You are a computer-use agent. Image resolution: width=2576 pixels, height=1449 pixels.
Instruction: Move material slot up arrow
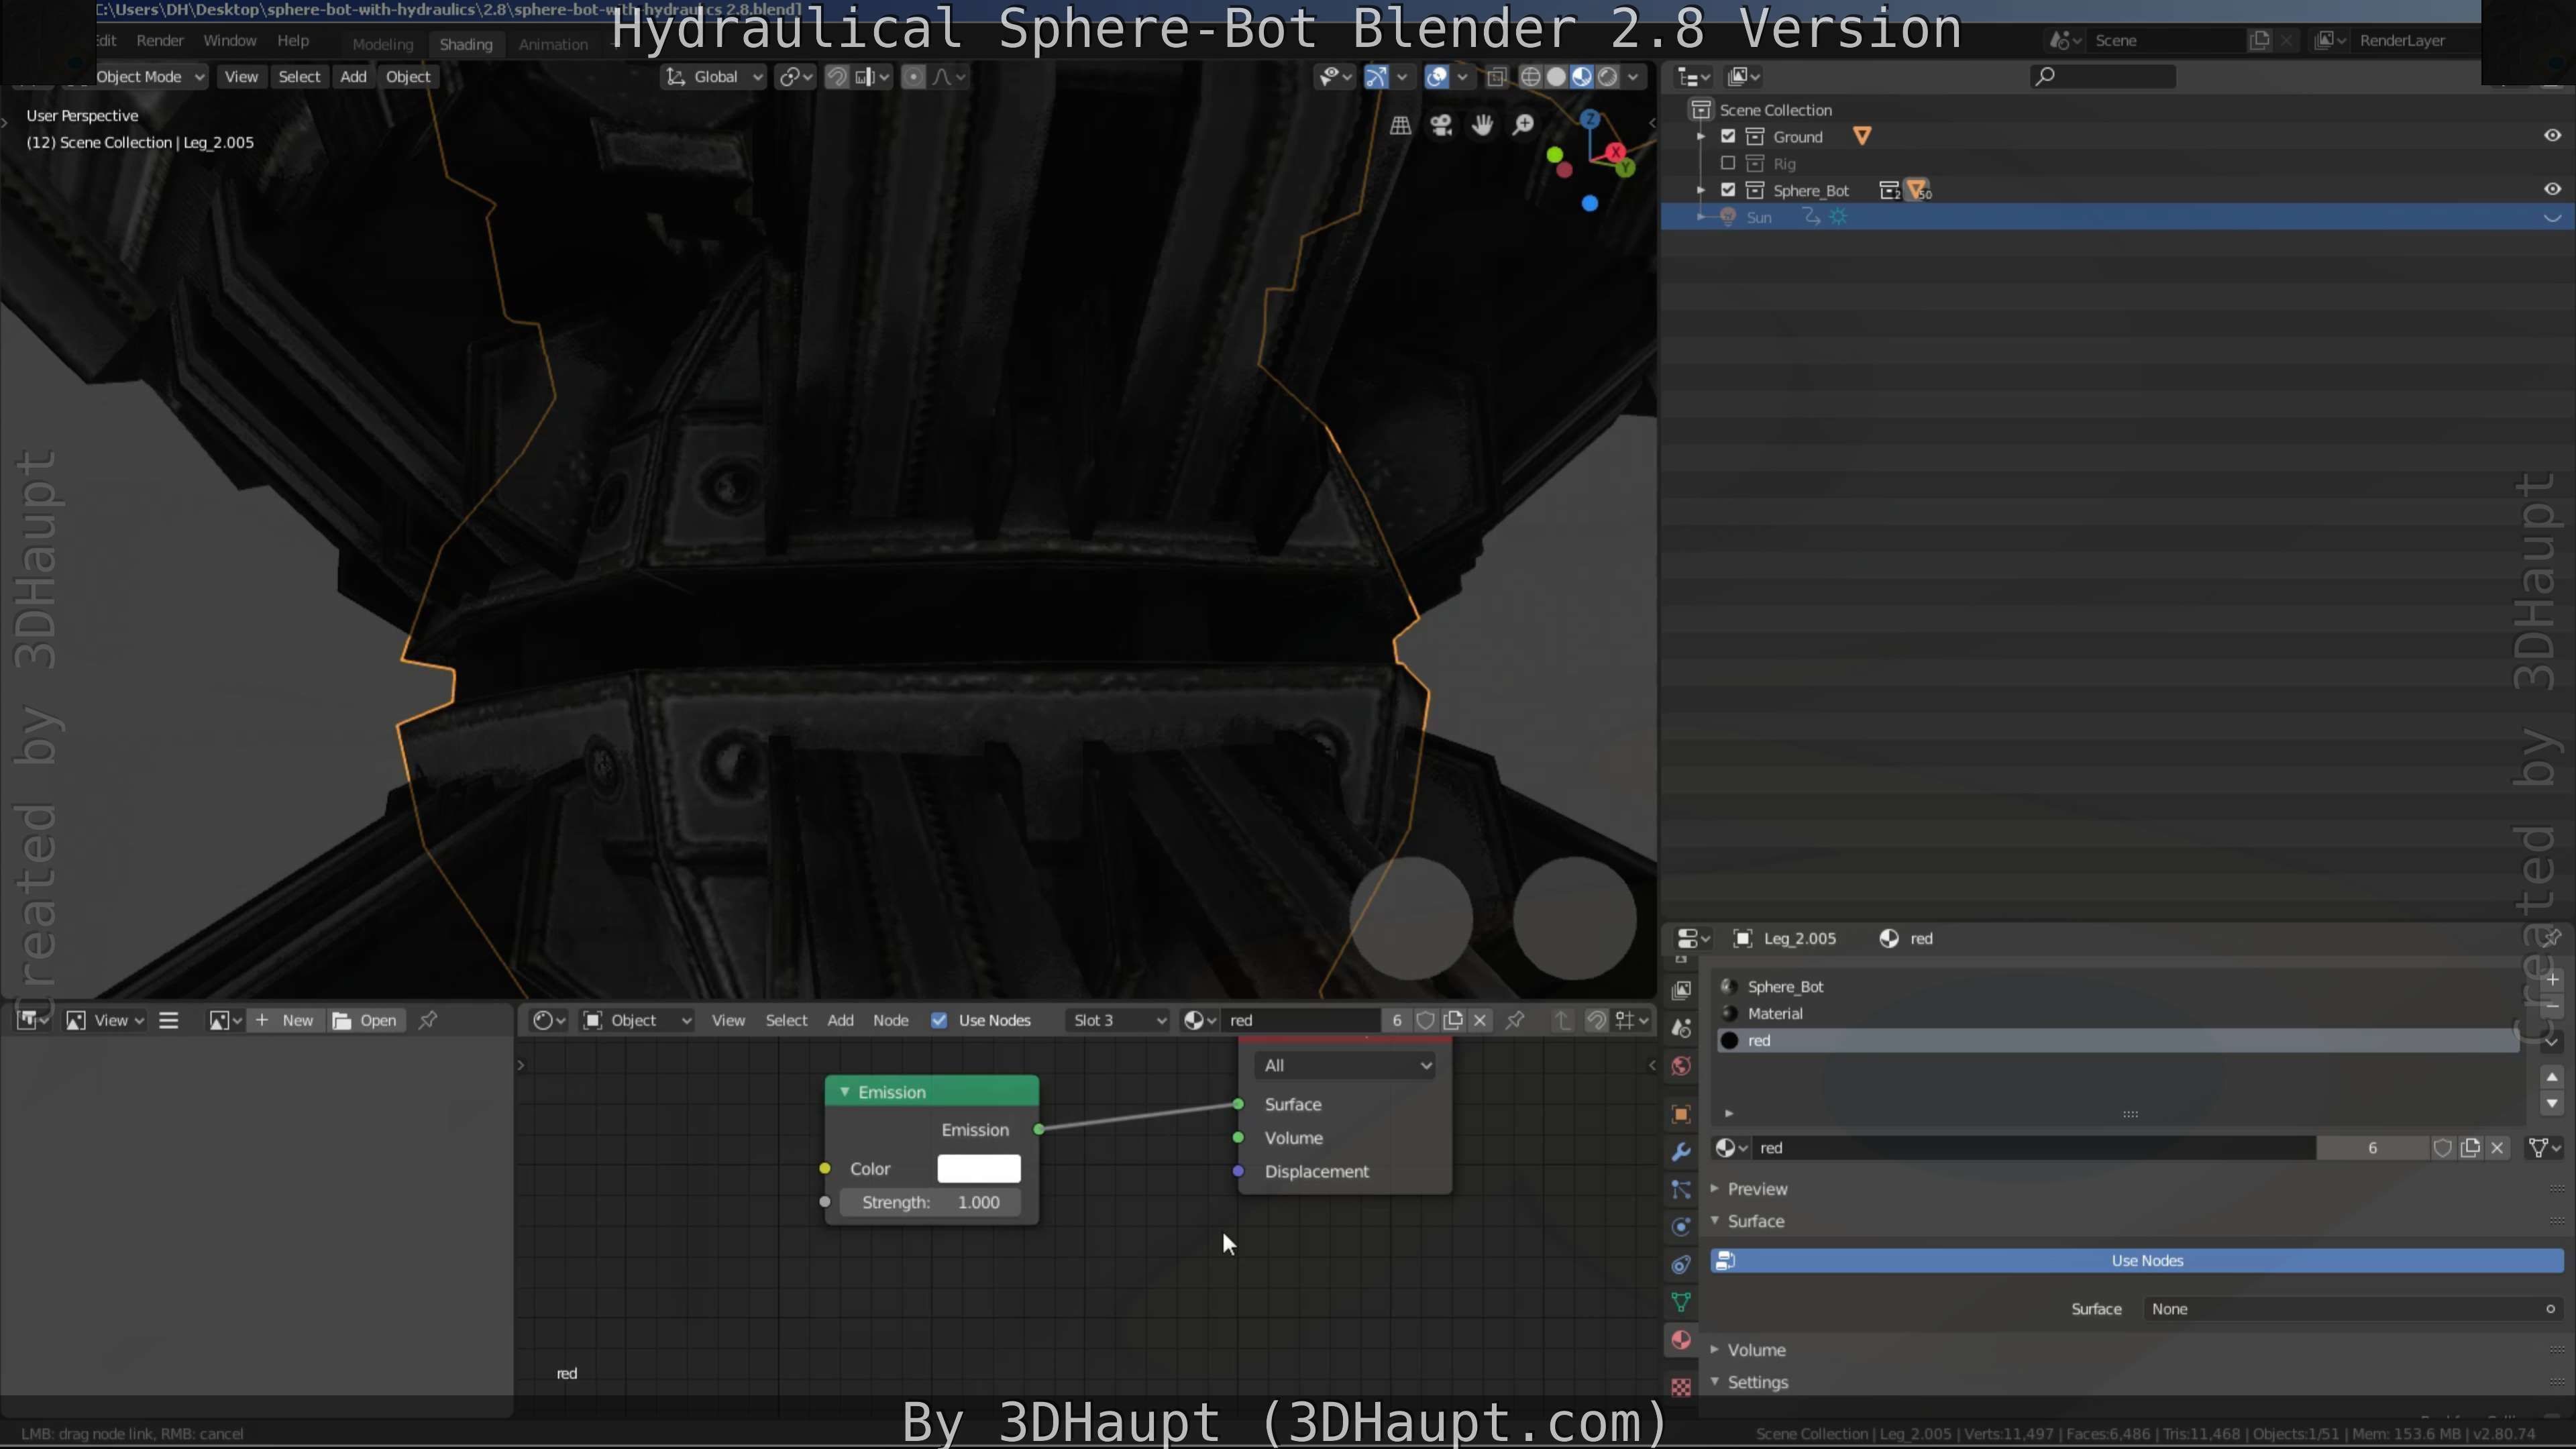click(x=2552, y=1077)
